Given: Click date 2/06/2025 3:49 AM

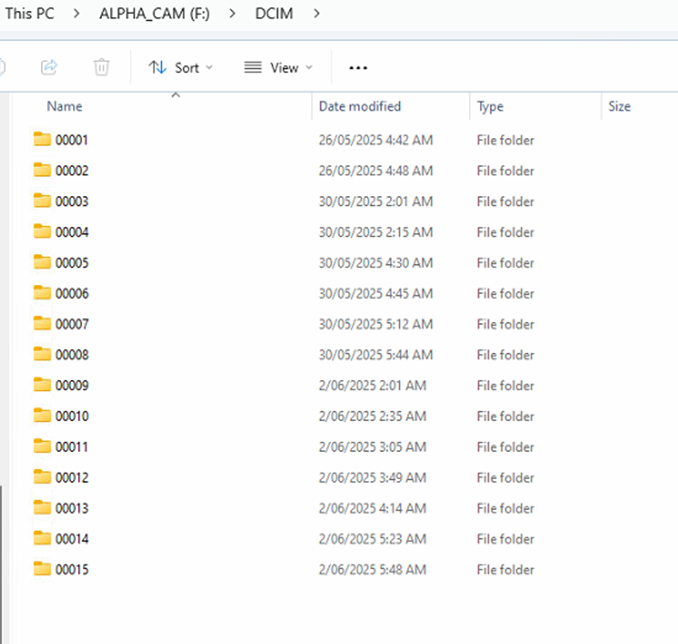Looking at the screenshot, I should (x=372, y=478).
